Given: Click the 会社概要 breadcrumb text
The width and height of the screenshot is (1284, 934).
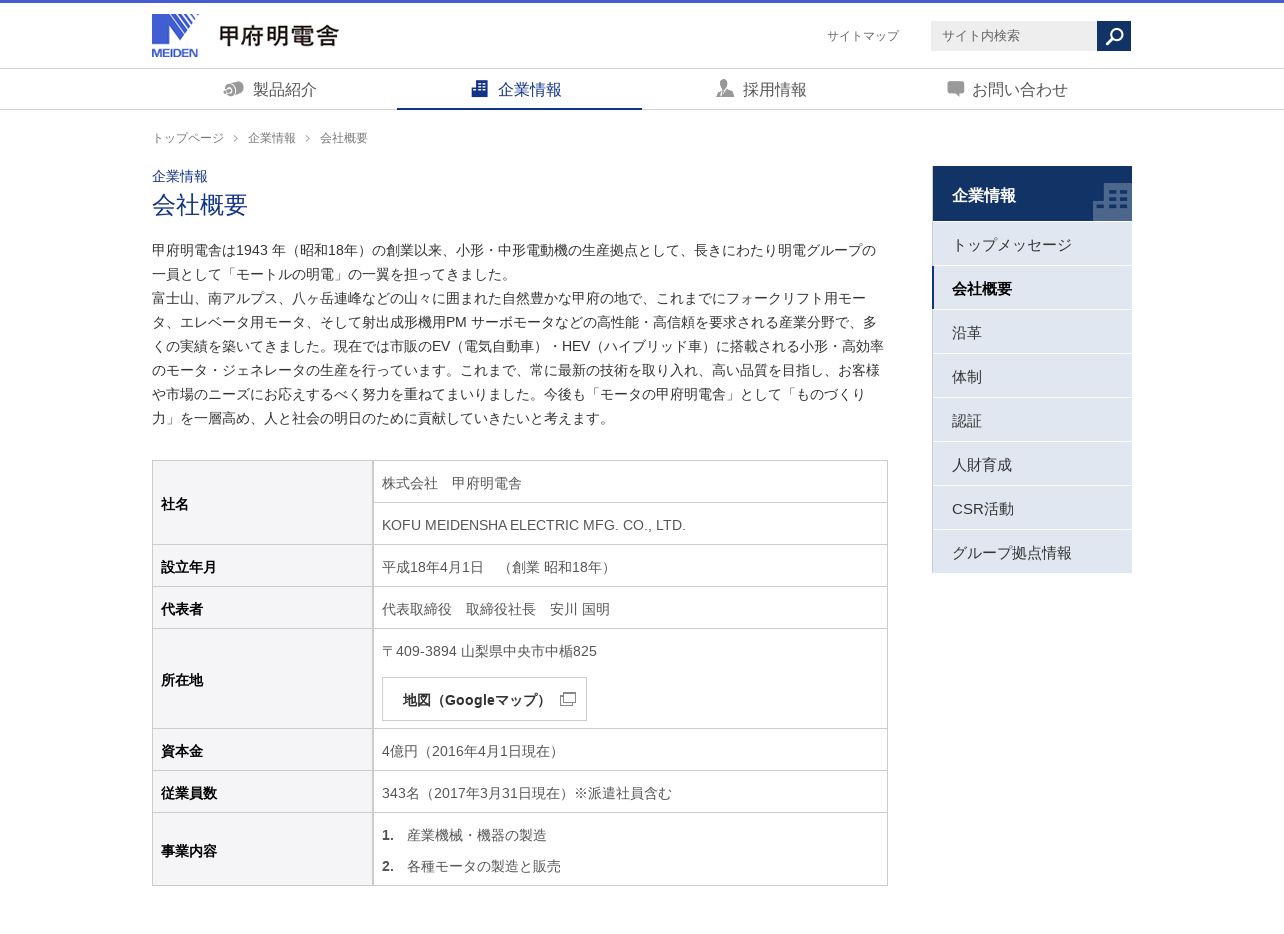Looking at the screenshot, I should point(344,138).
